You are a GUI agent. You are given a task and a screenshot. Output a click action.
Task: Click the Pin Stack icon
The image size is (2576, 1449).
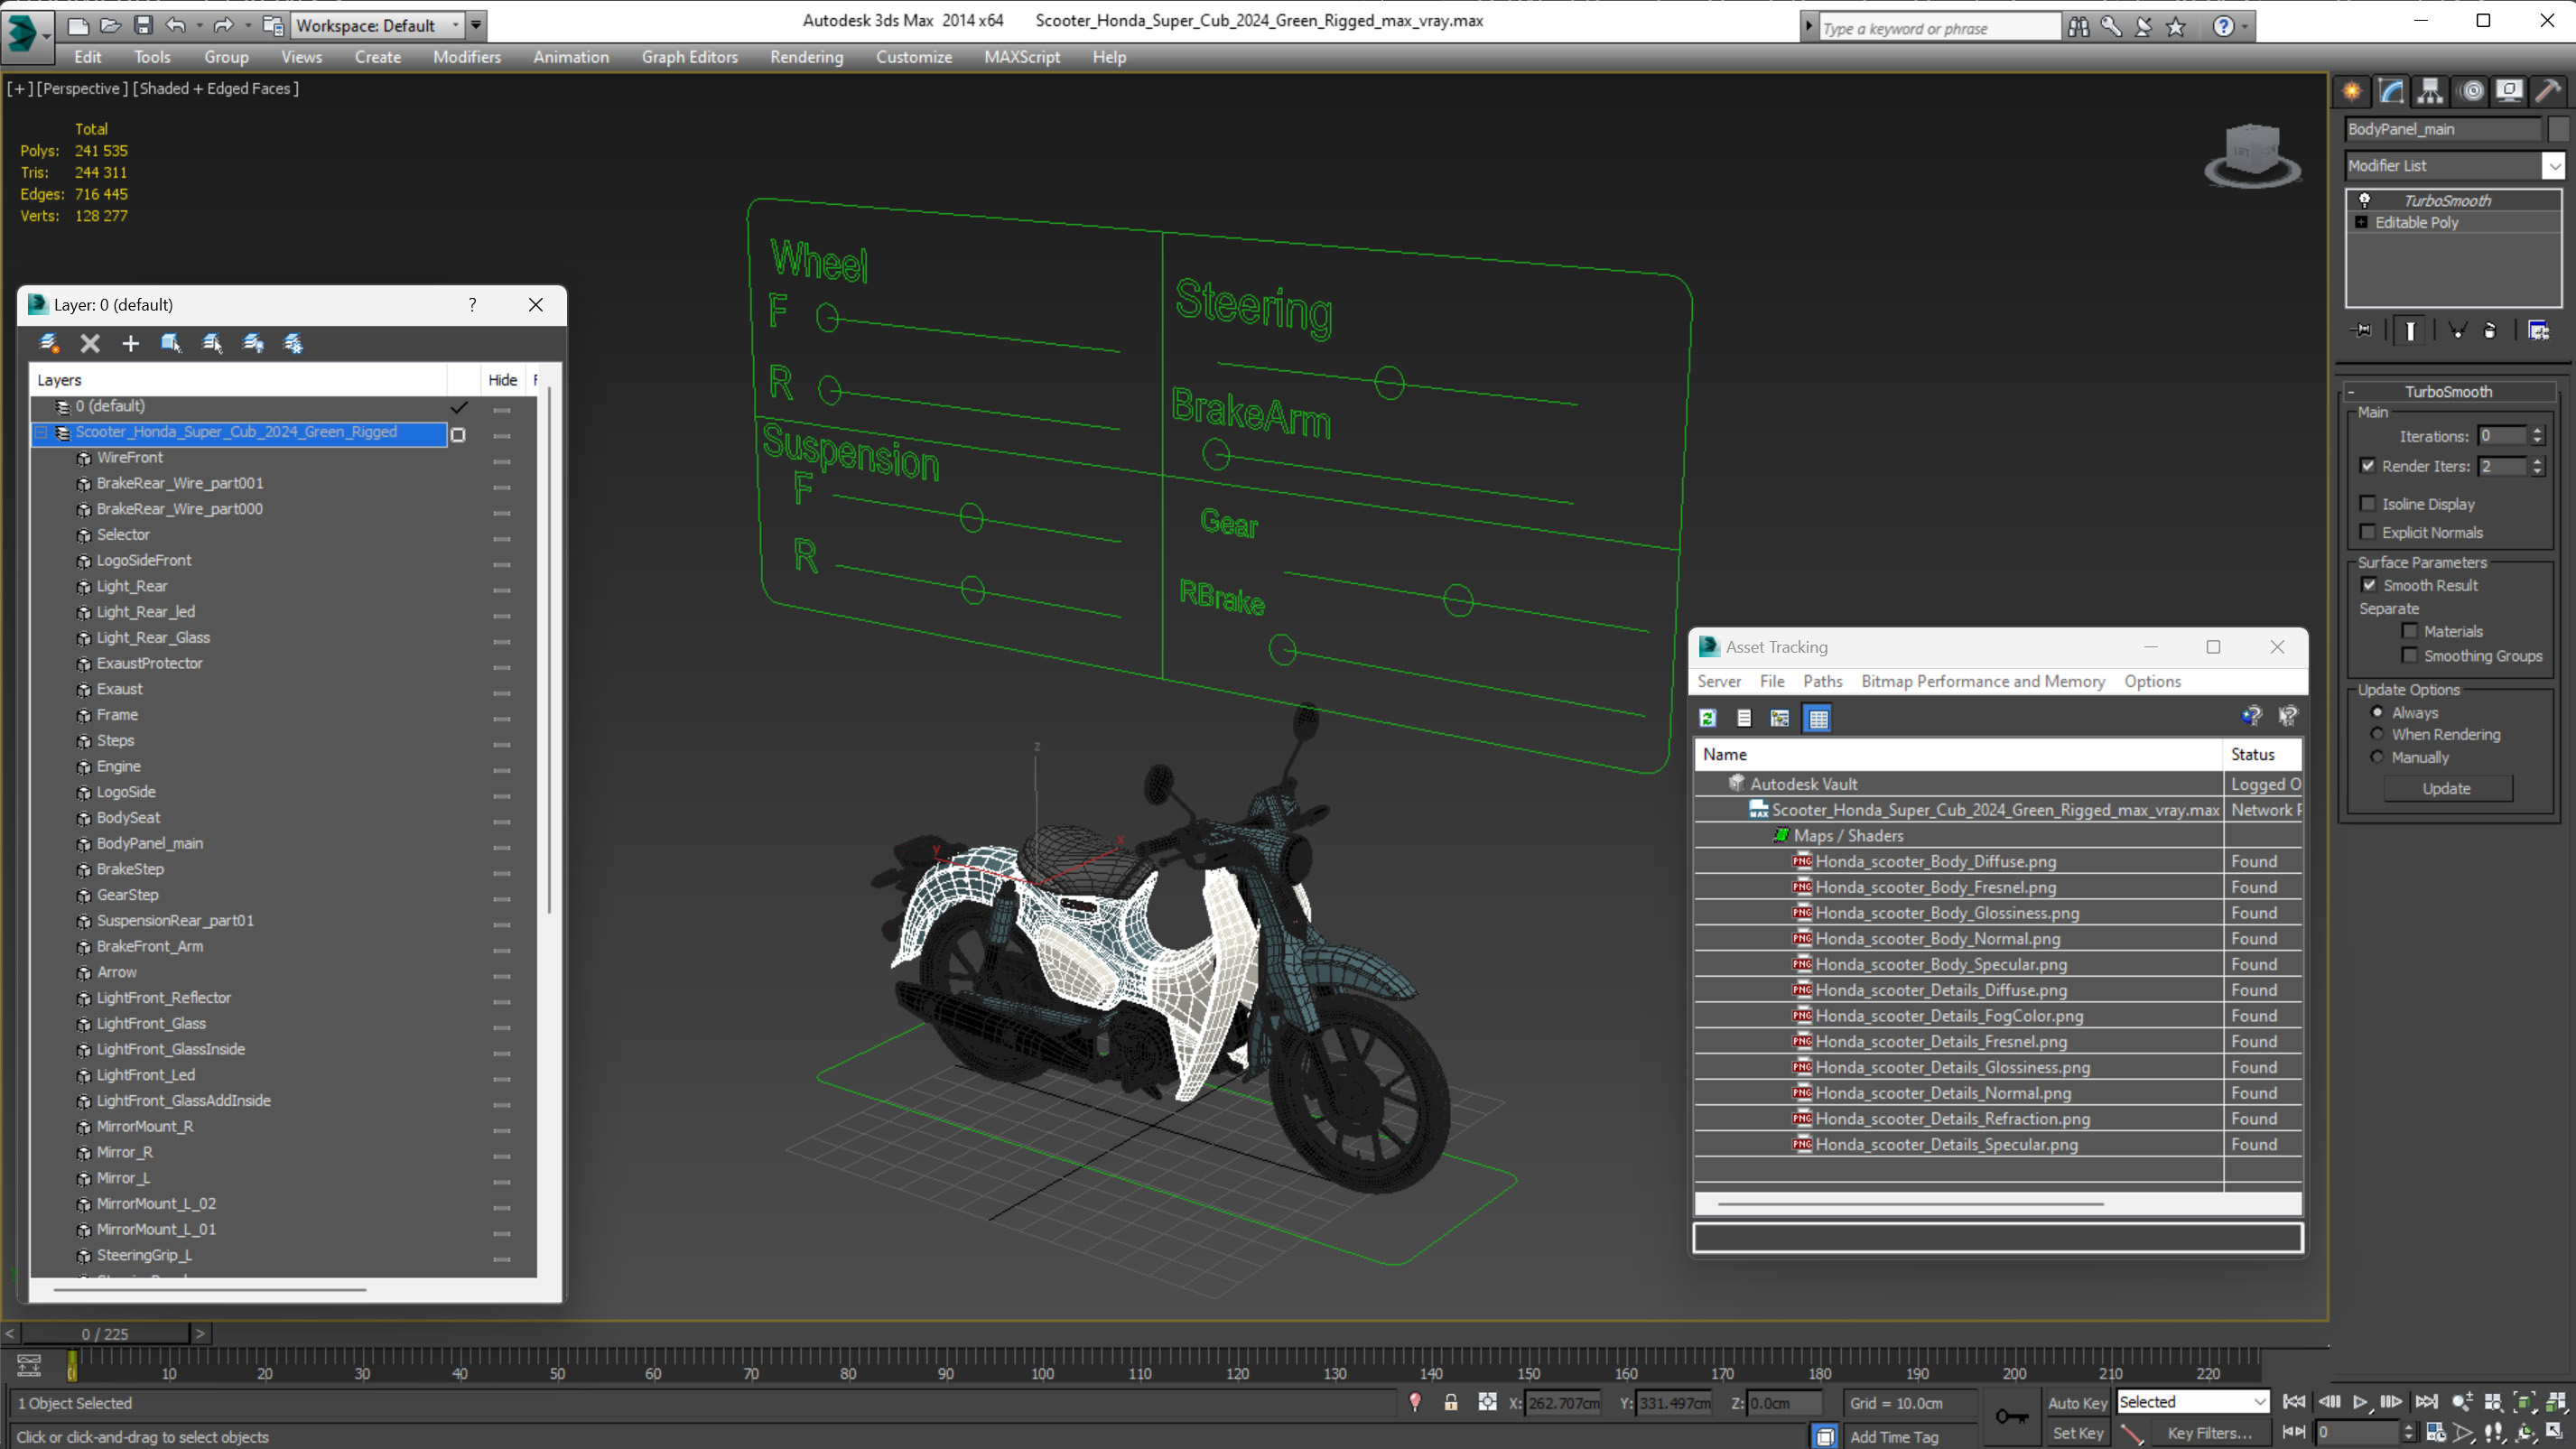pos(2363,330)
